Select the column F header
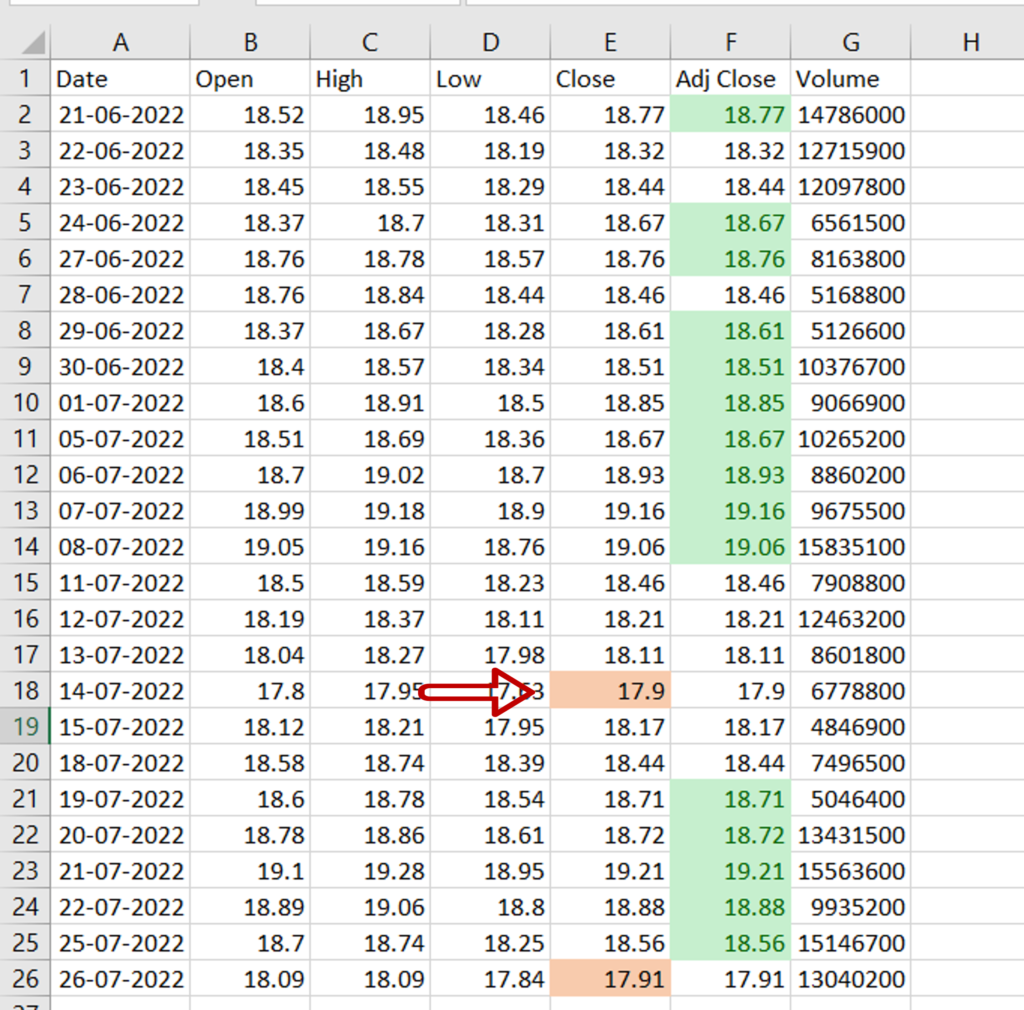Viewport: 1024px width, 1010px height. coord(730,42)
